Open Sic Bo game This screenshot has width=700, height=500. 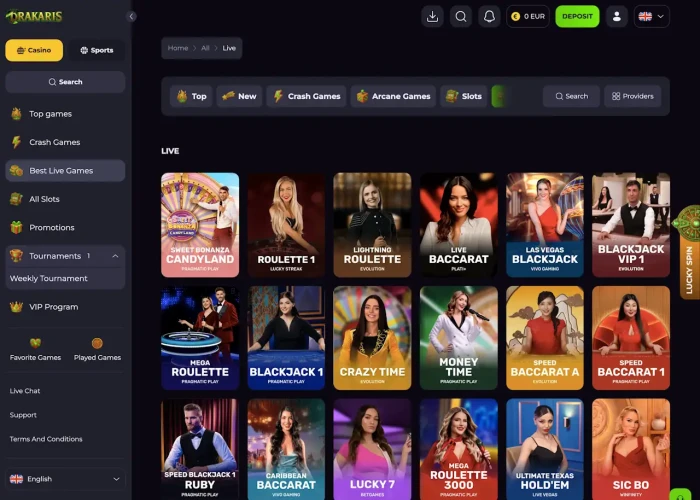tap(631, 449)
